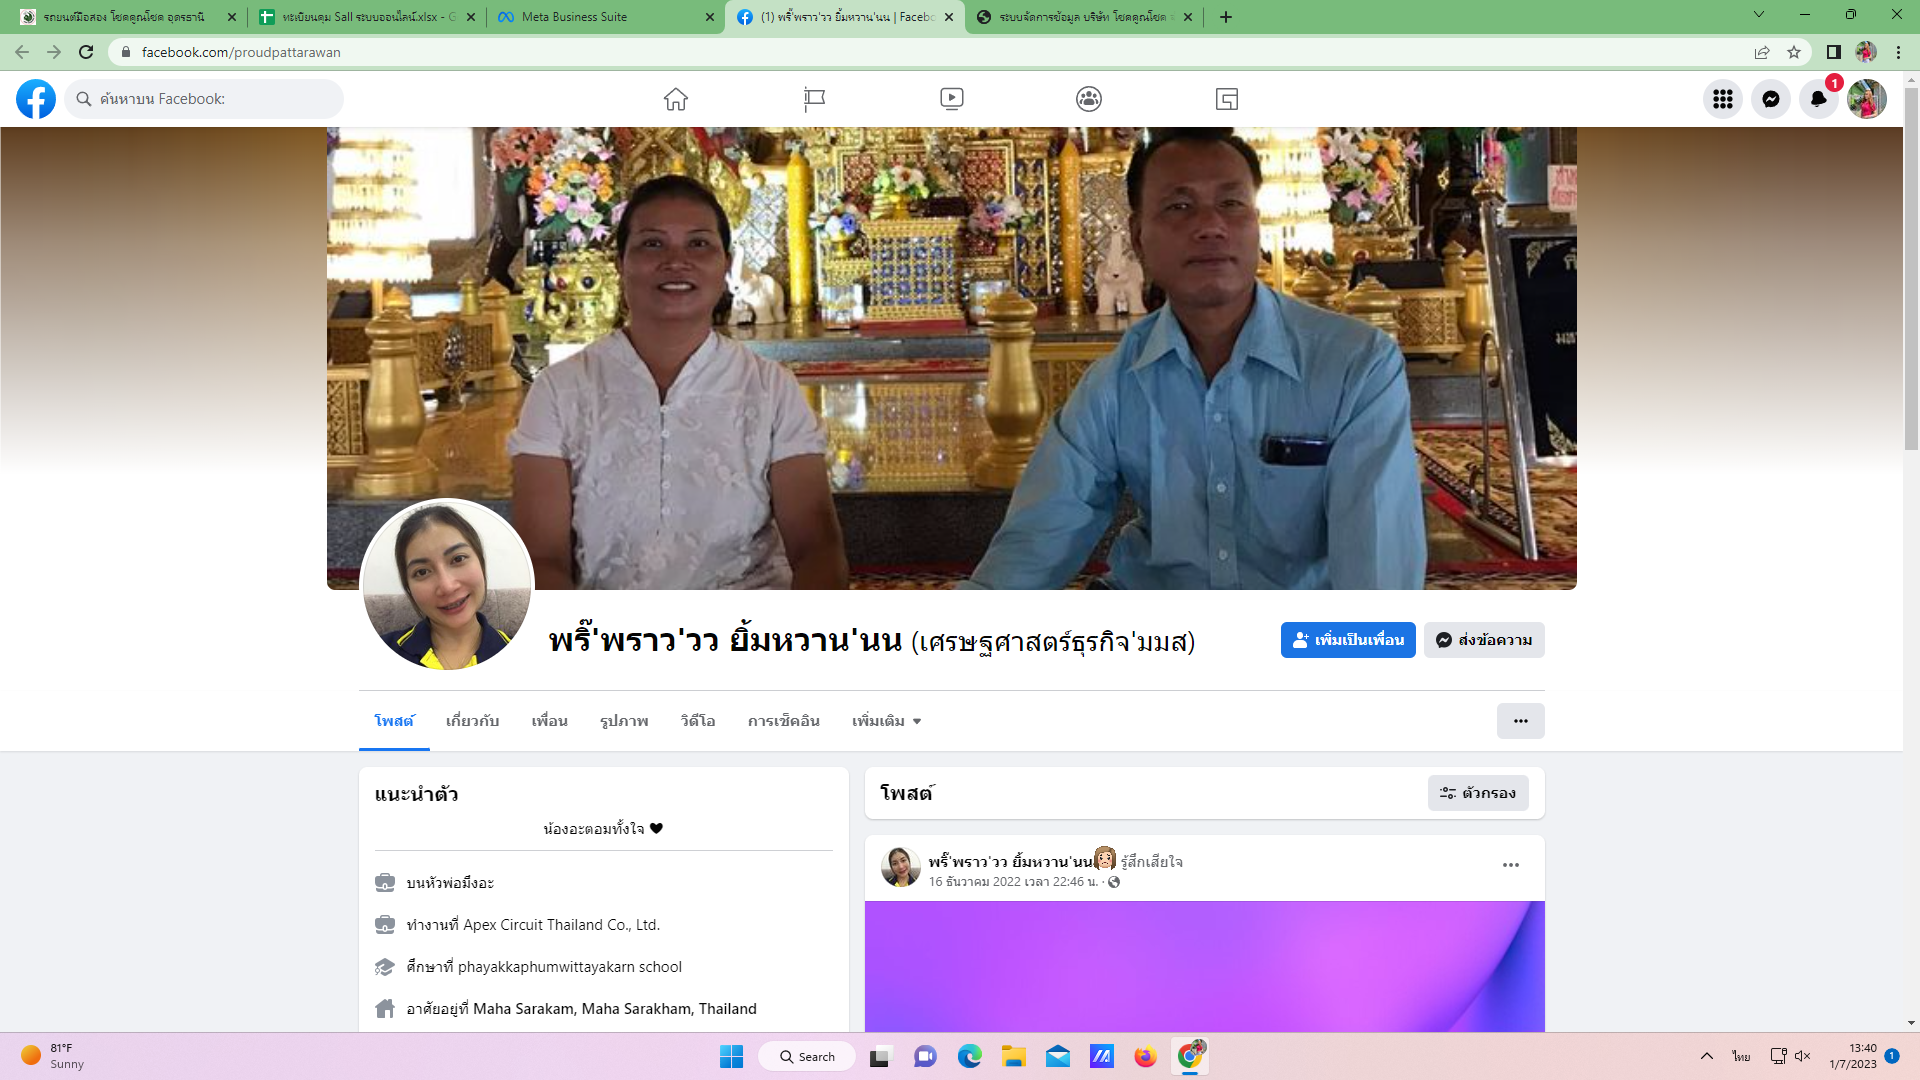The image size is (1920, 1080).
Task: Open the profile three-dot options menu
Action: tap(1520, 721)
